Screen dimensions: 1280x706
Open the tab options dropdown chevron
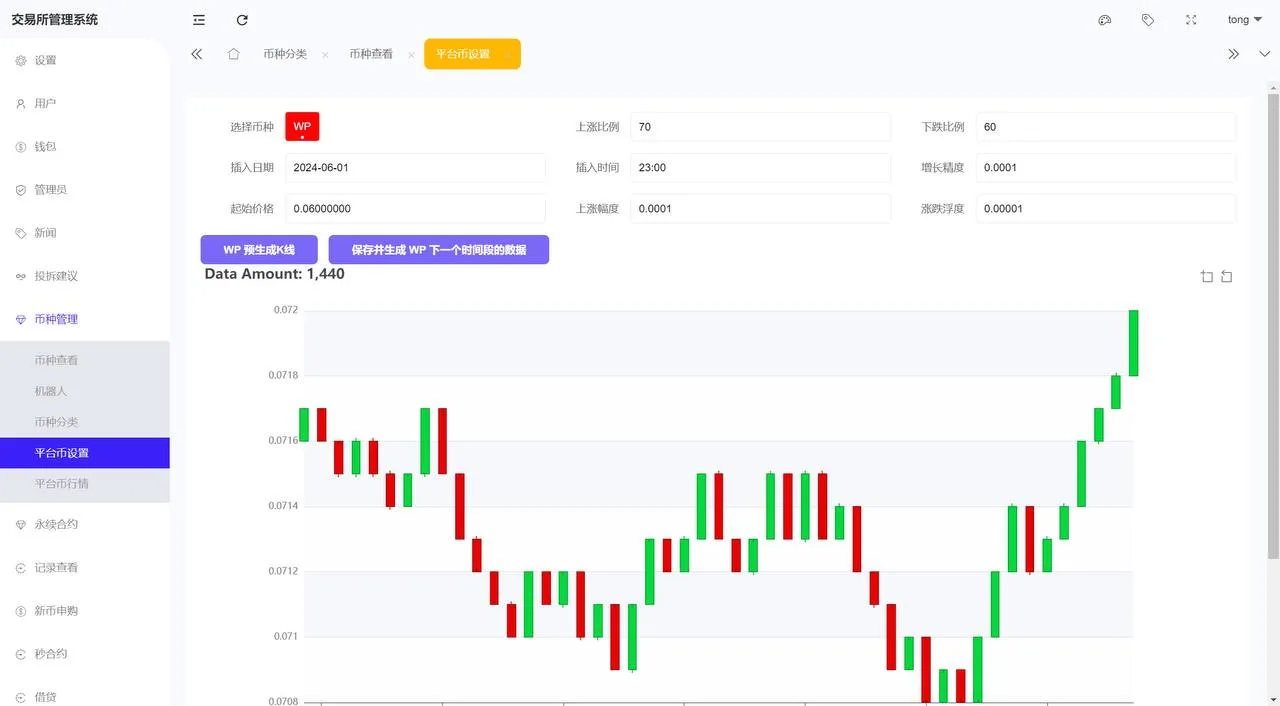(x=1264, y=54)
